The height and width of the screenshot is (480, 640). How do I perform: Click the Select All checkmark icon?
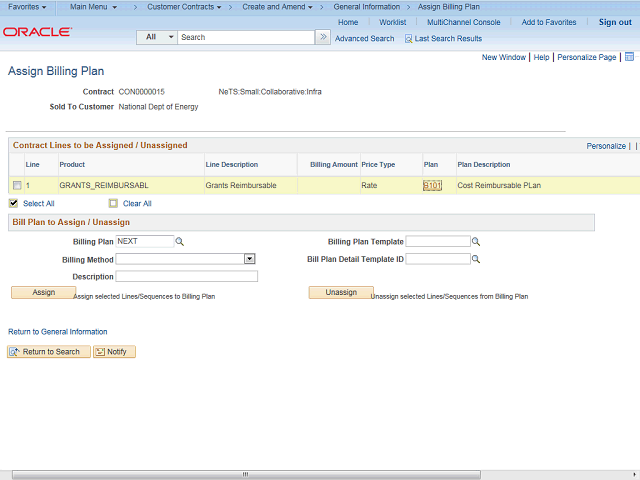pyautogui.click(x=14, y=203)
